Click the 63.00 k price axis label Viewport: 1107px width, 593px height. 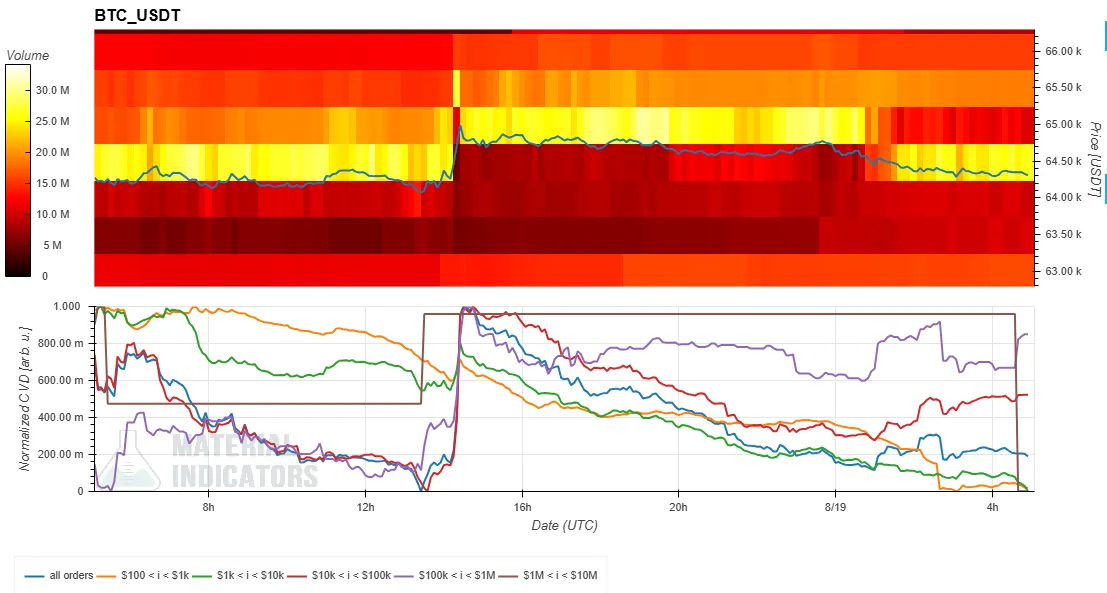pos(1063,271)
